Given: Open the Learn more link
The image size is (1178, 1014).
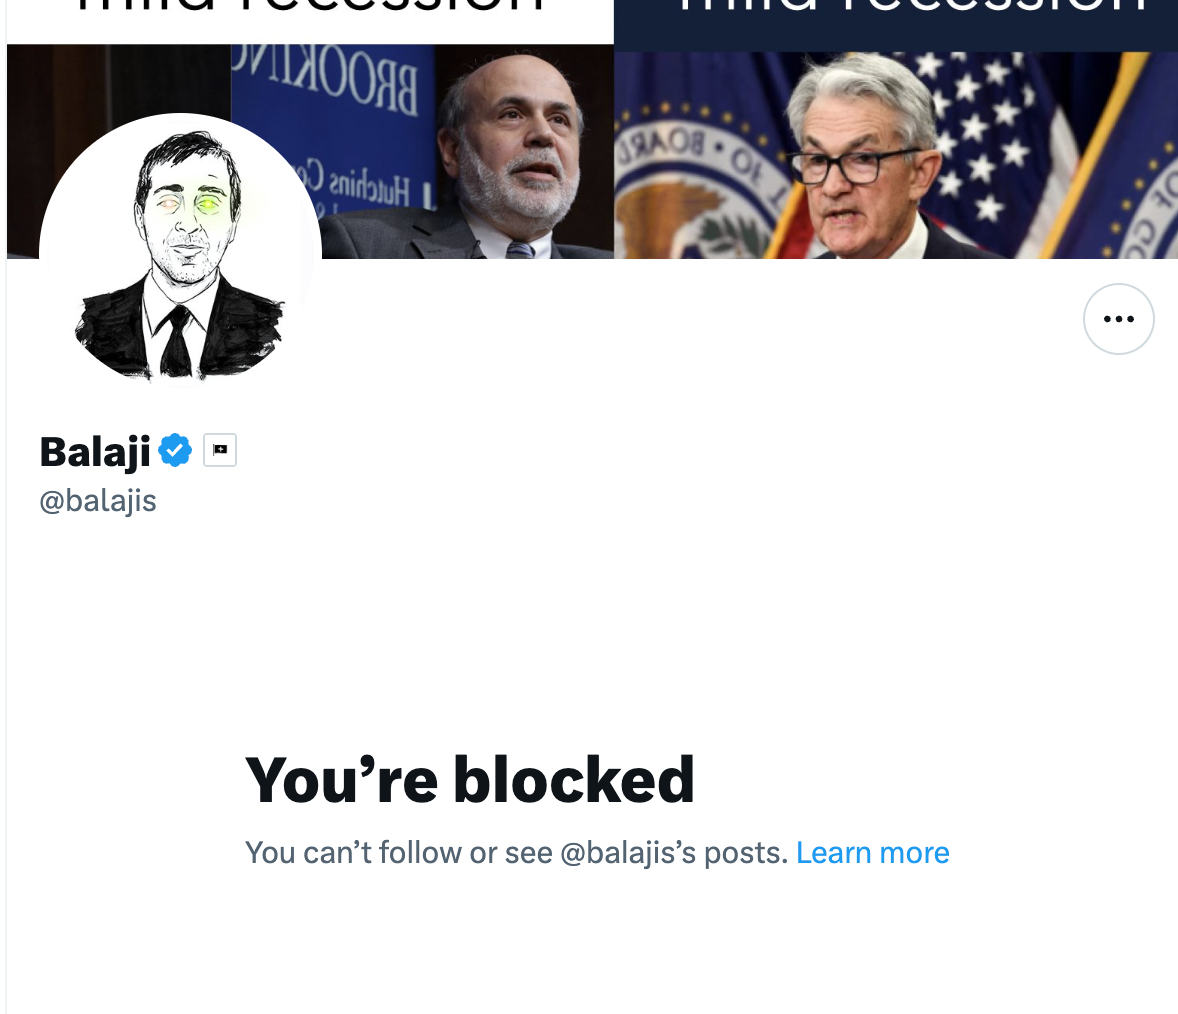Looking at the screenshot, I should point(872,853).
